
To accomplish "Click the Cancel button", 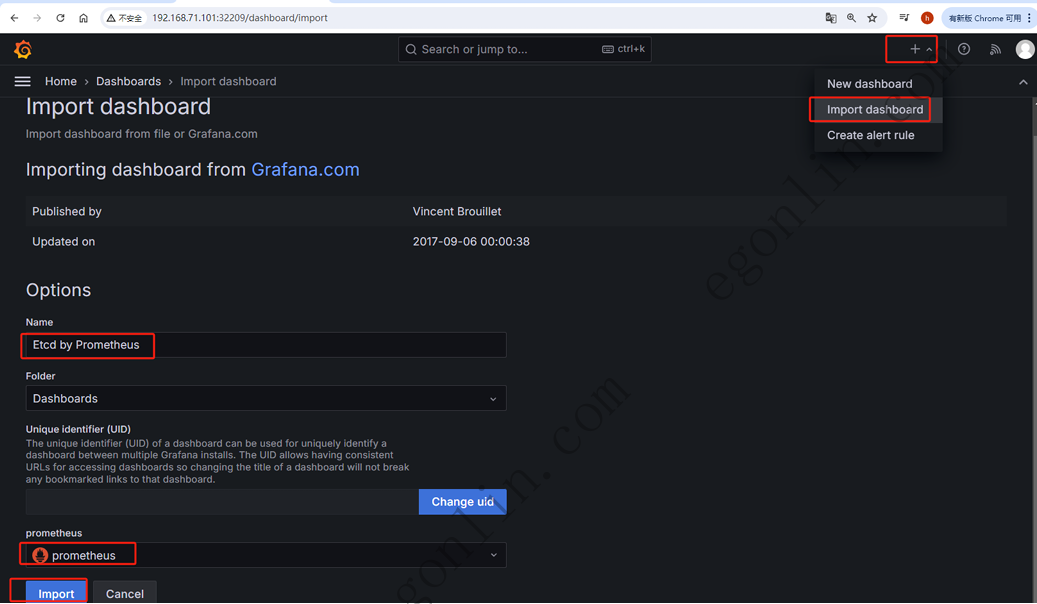I will coord(125,593).
